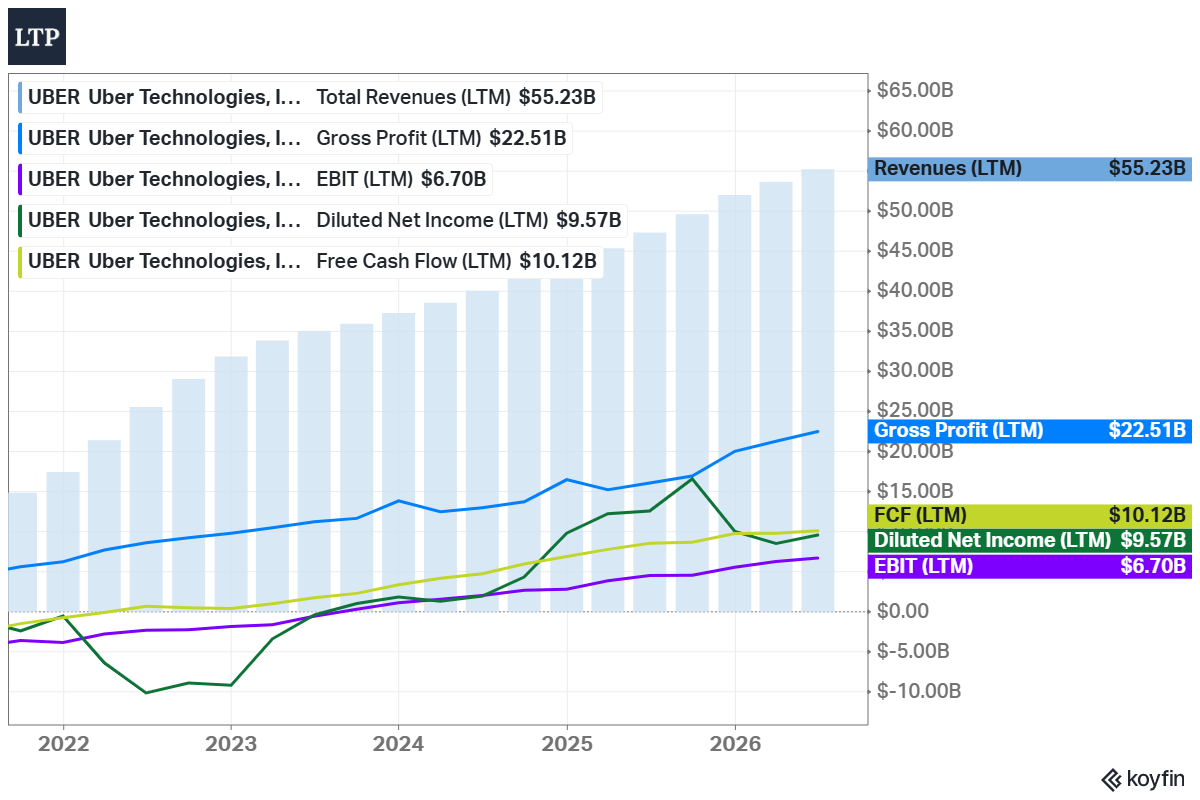Click FCF (LTM) $10.12B axis tag

[x=1030, y=516]
